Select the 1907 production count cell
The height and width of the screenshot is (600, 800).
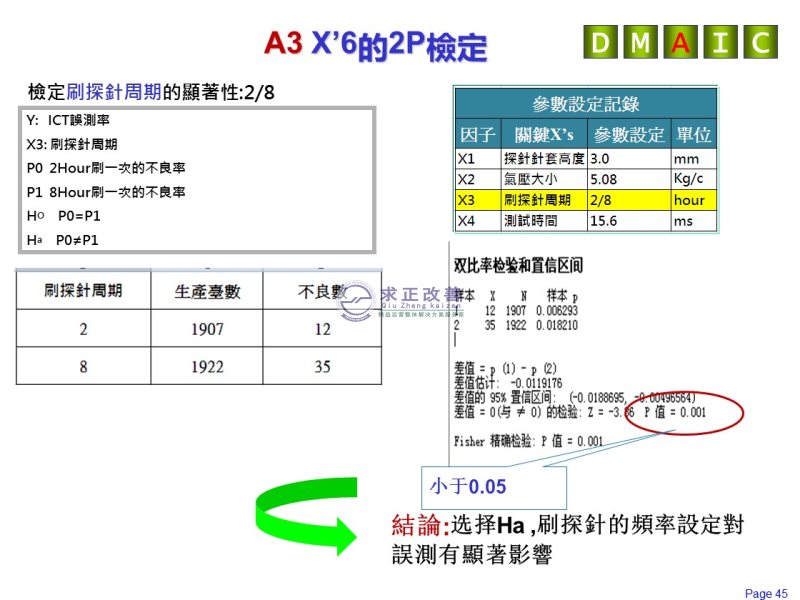tap(207, 328)
